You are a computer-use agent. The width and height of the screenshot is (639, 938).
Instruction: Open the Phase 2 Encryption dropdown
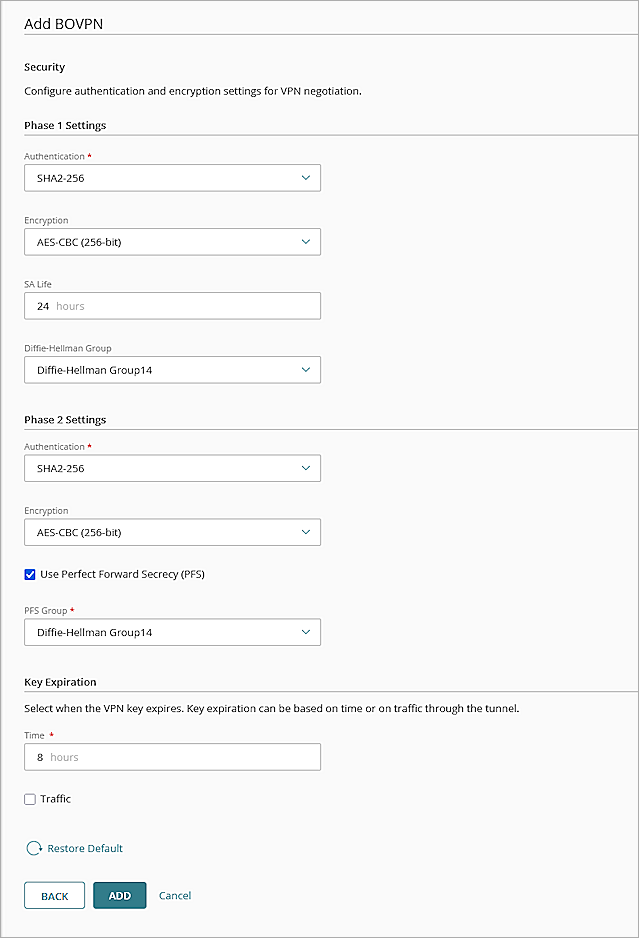[x=172, y=532]
